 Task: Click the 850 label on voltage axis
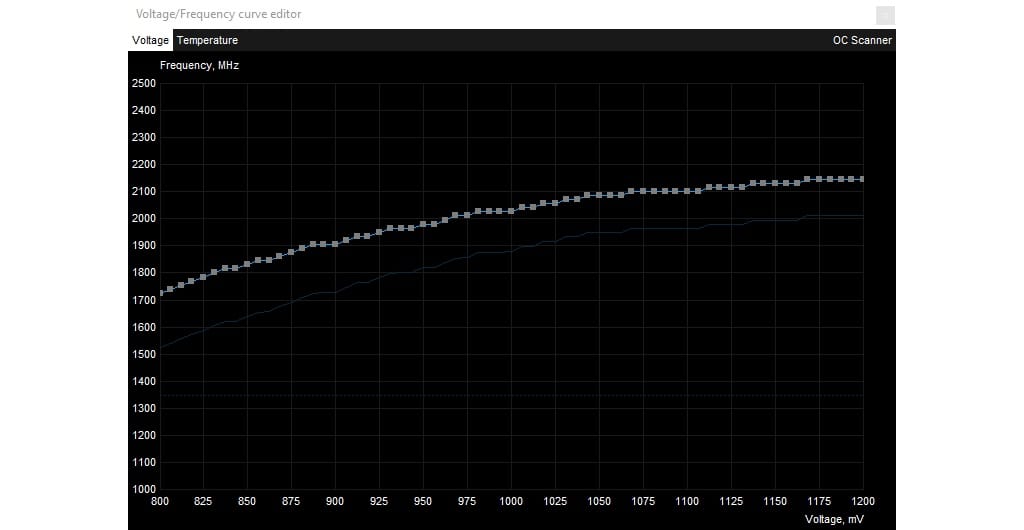[x=247, y=501]
